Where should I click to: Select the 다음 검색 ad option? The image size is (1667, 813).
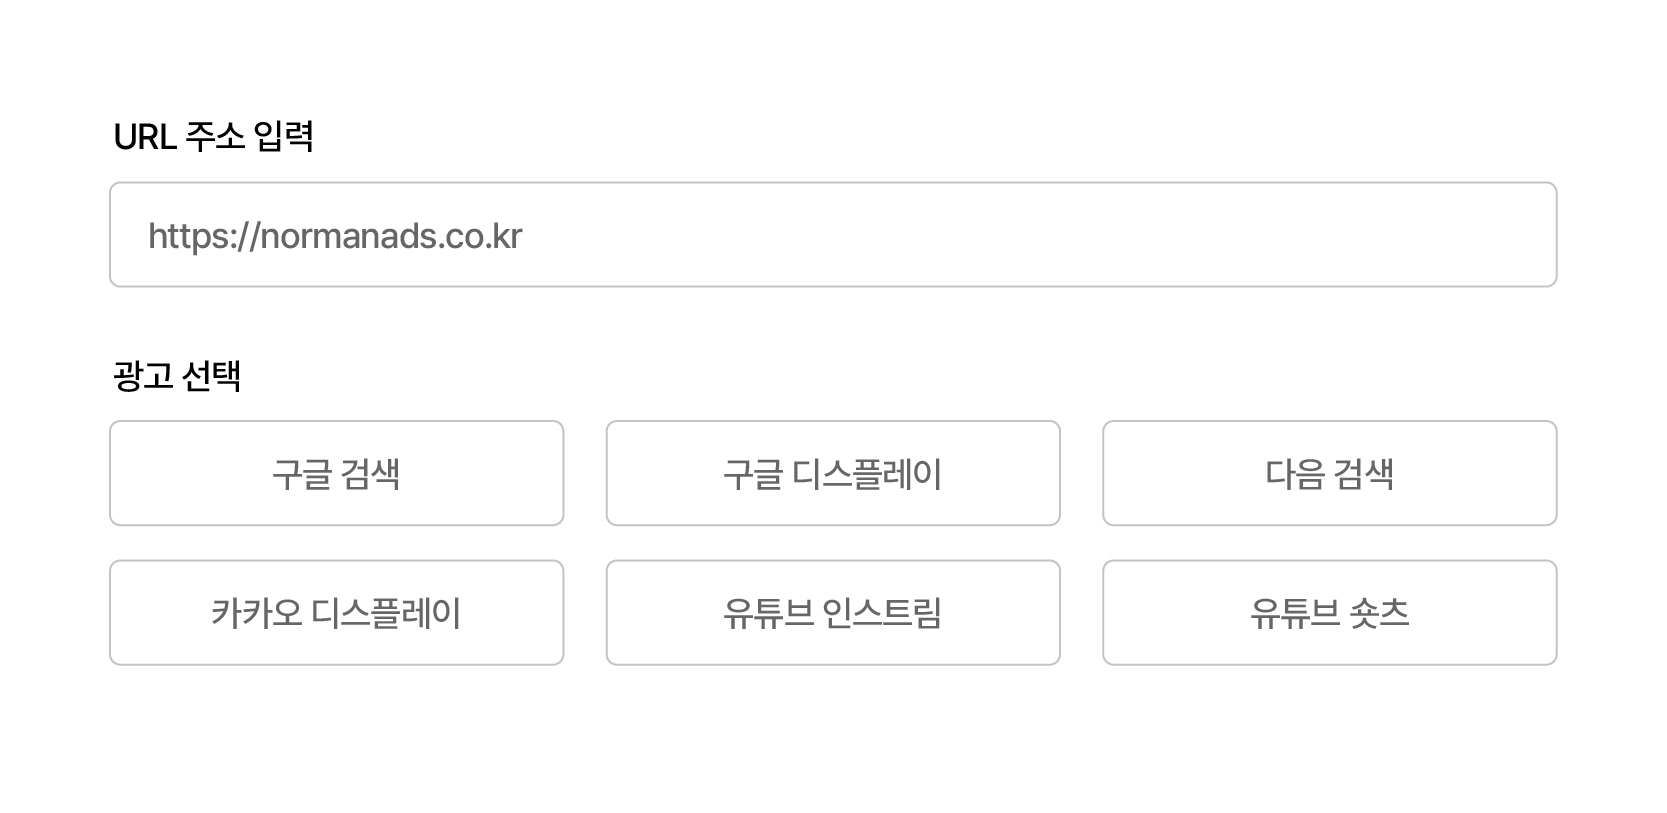pos(1329,473)
